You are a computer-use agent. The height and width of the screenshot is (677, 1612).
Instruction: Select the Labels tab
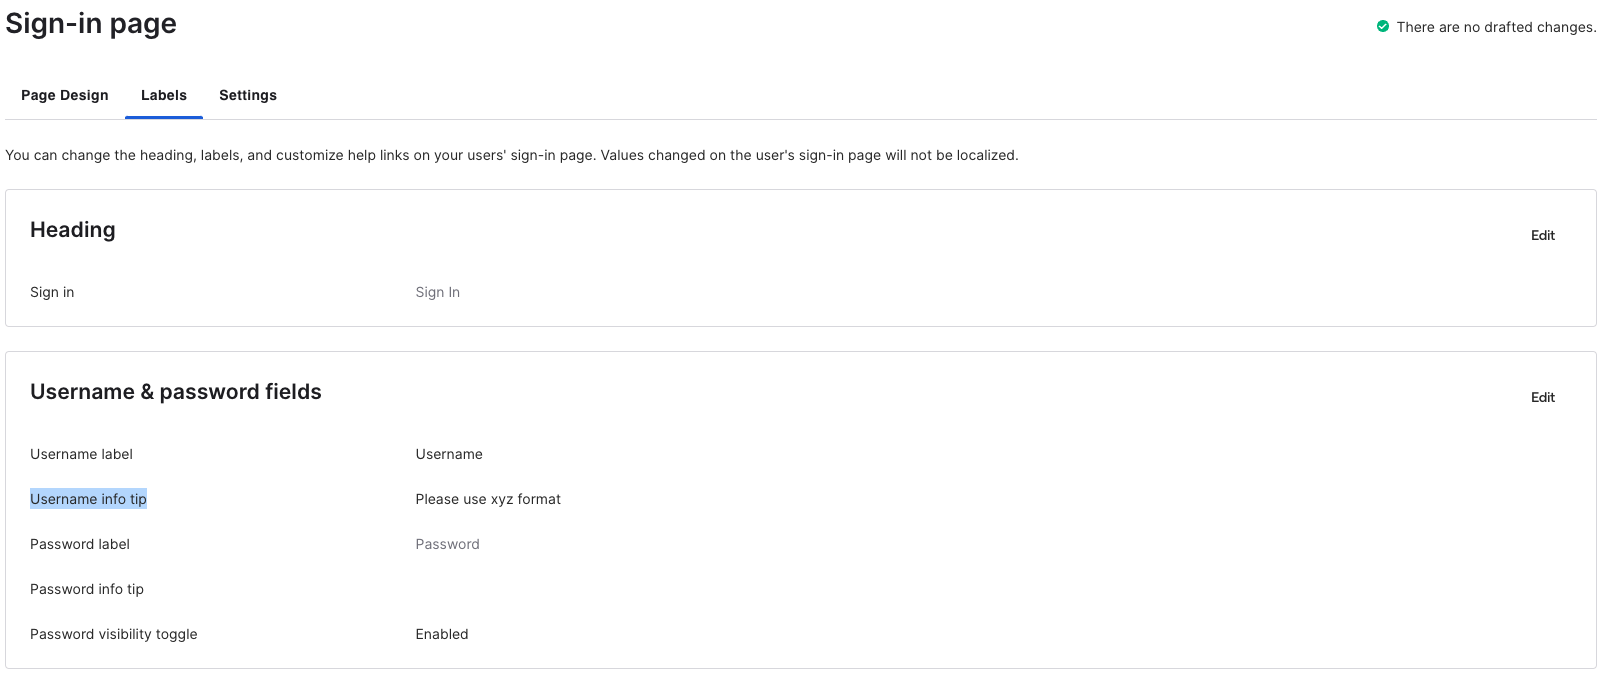click(164, 95)
